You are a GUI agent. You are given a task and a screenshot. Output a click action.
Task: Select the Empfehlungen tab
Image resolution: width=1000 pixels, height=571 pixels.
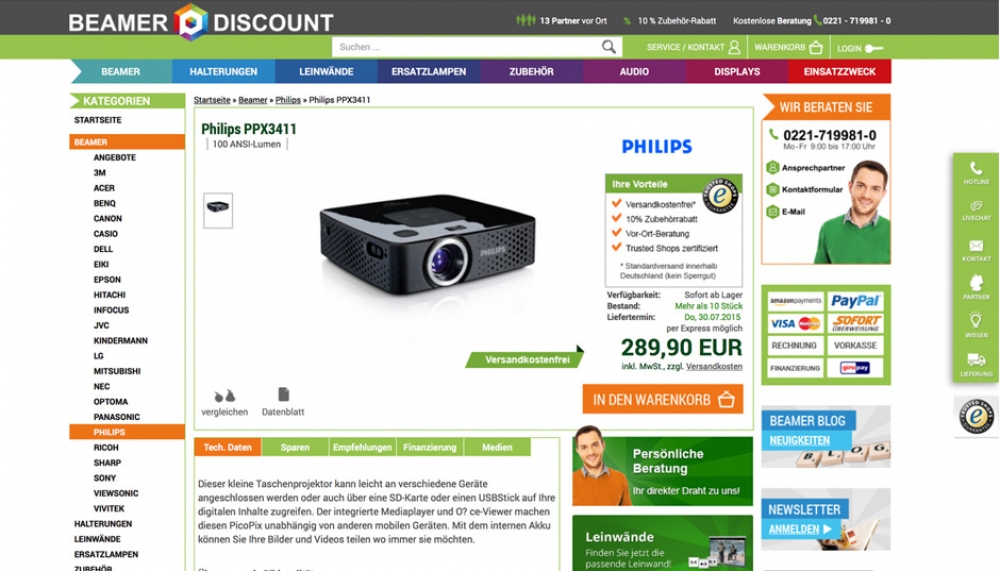tap(362, 447)
